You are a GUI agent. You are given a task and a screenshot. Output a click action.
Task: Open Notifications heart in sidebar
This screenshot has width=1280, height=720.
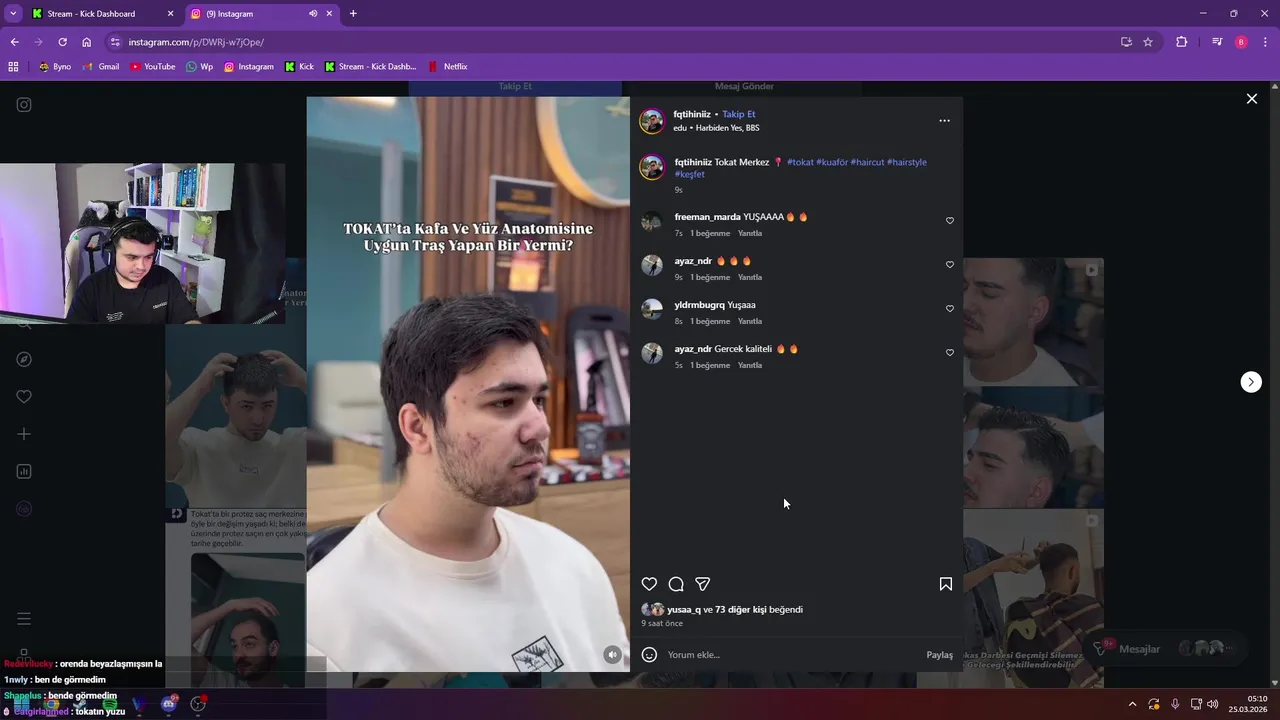(x=24, y=397)
